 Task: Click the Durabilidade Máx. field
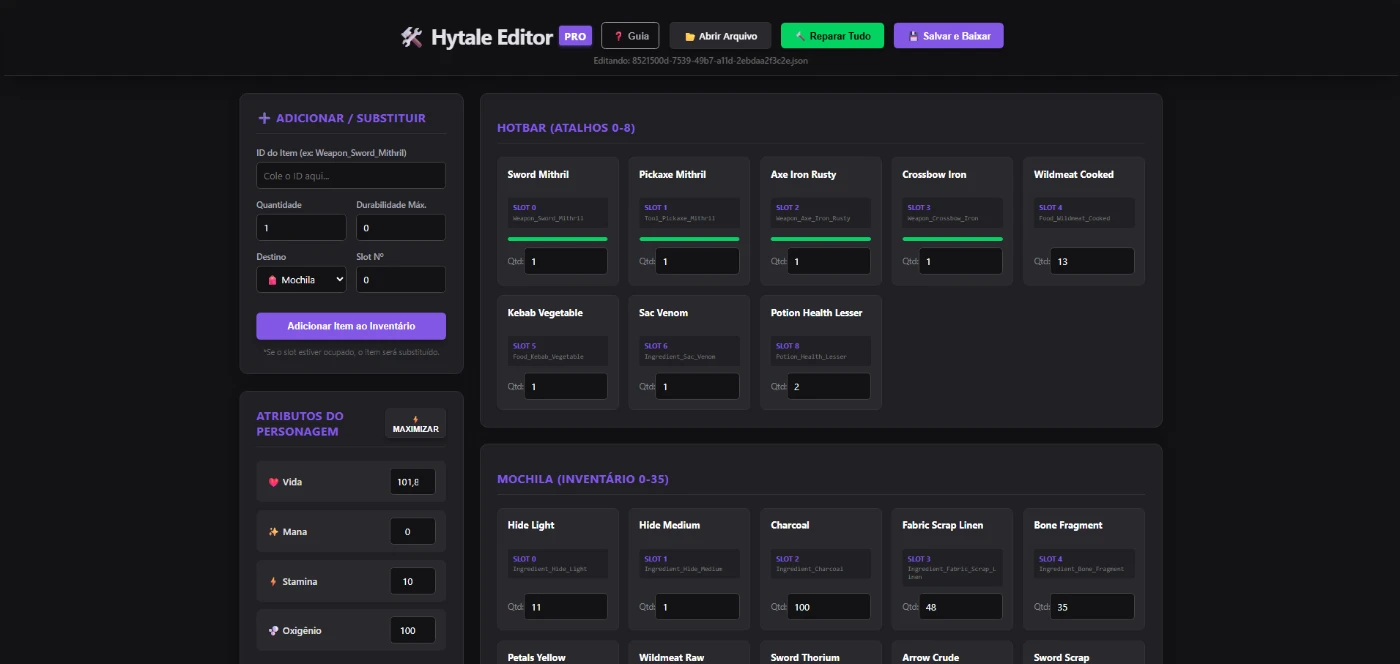click(x=400, y=228)
